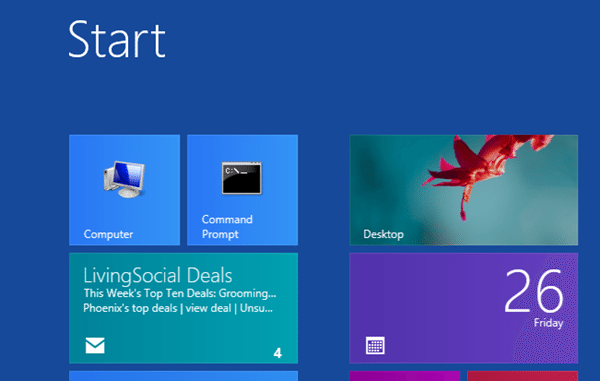Screen dimensions: 600x381
Task: Open the Mail tile envelope icon
Action: click(x=95, y=345)
